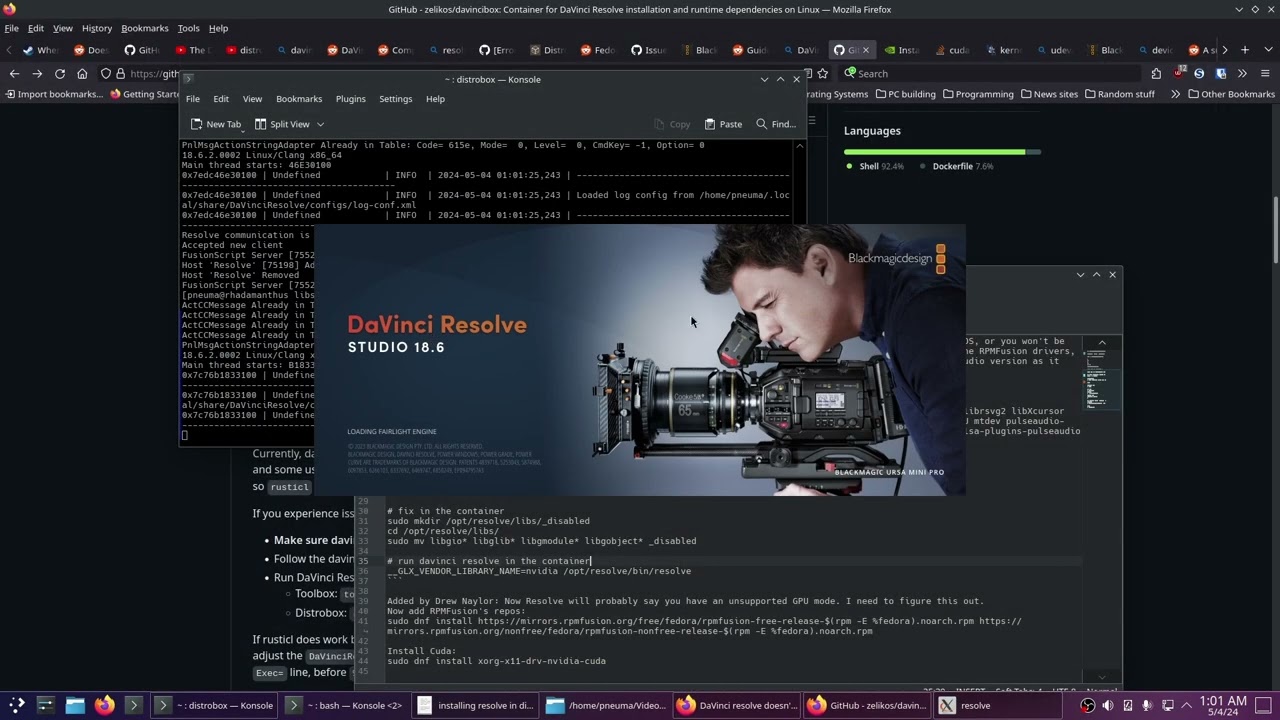This screenshot has height=720, width=1280.
Task: Open Find in the Konsole toolbar
Action: point(775,124)
